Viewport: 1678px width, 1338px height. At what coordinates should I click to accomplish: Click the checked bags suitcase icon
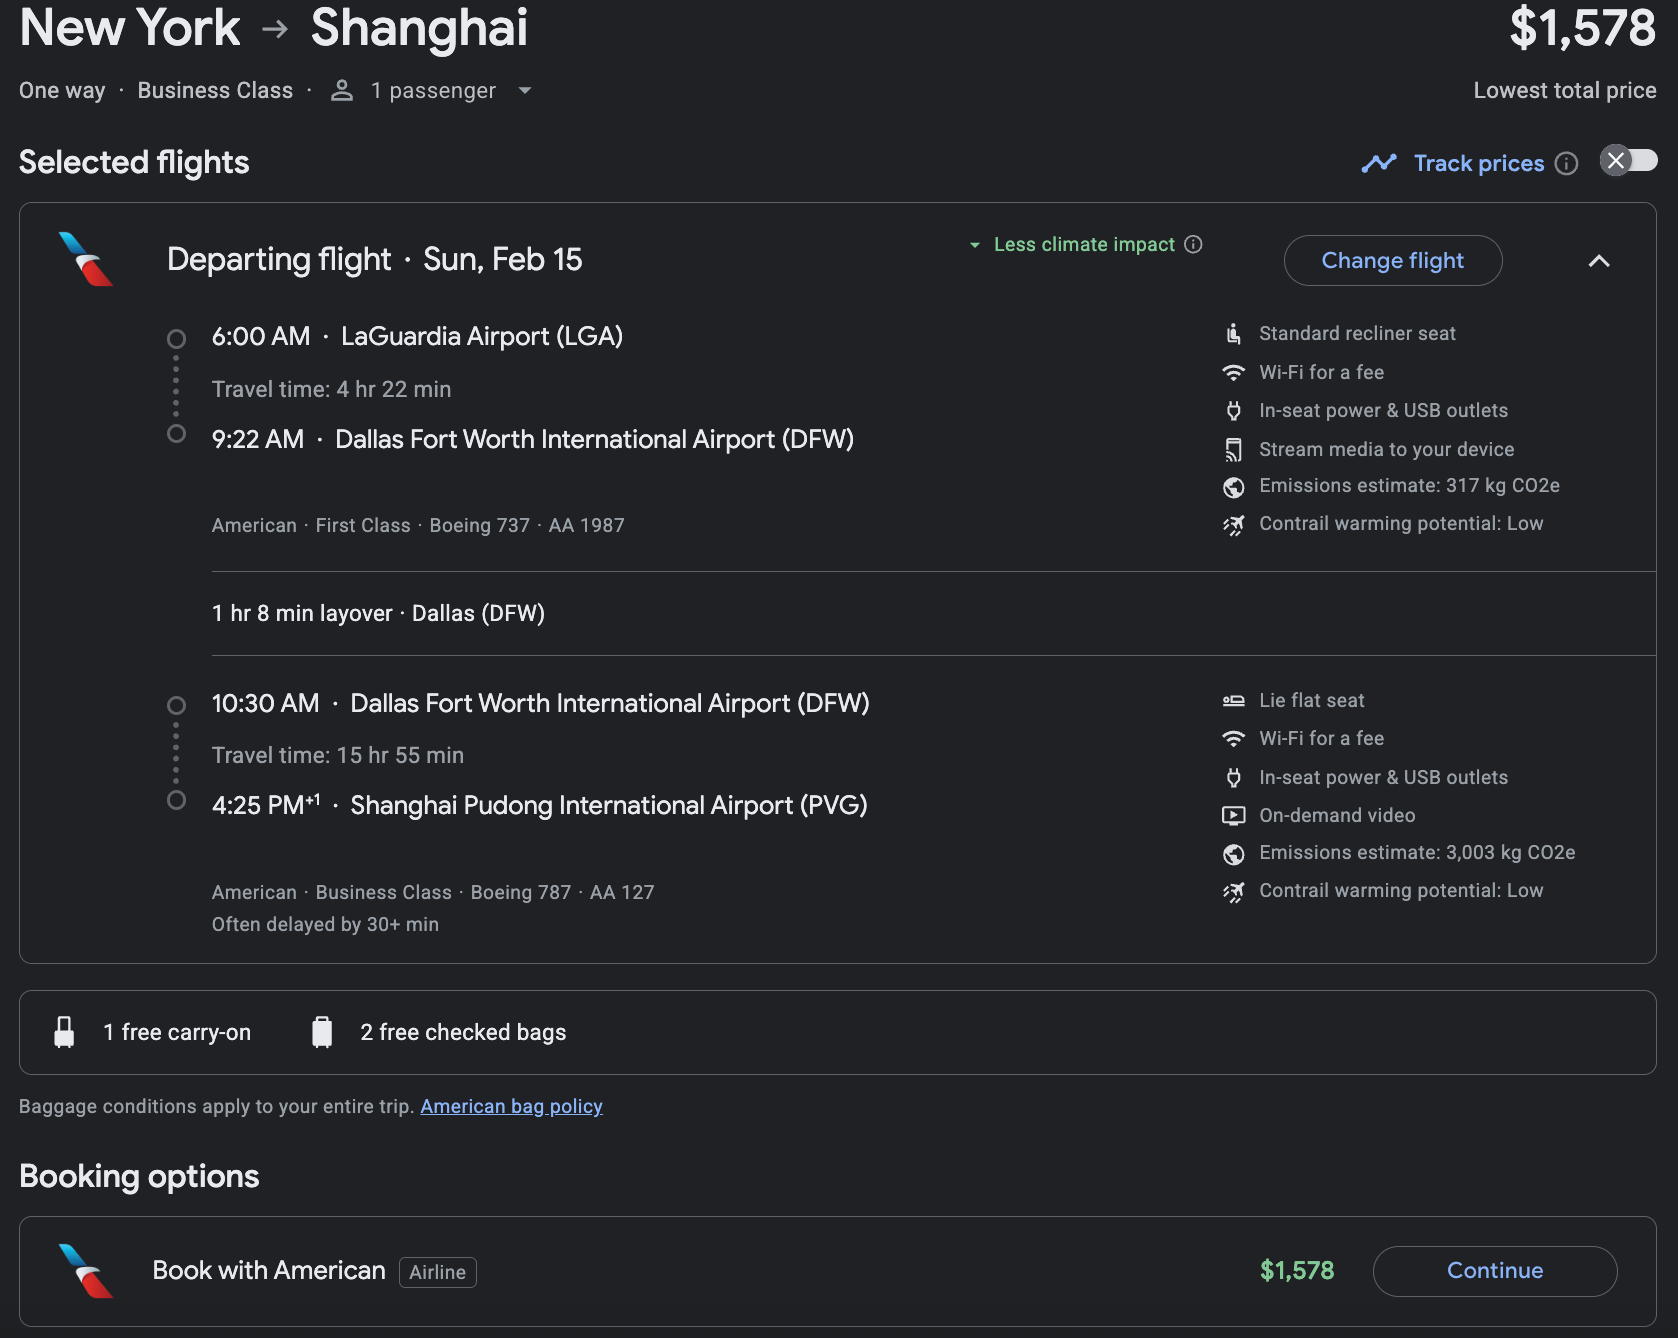[322, 1032]
